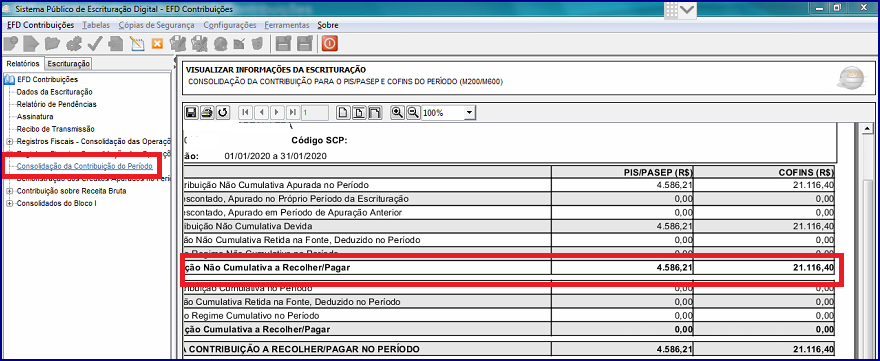Click the globe transmit toolbar icon

pos(220,43)
